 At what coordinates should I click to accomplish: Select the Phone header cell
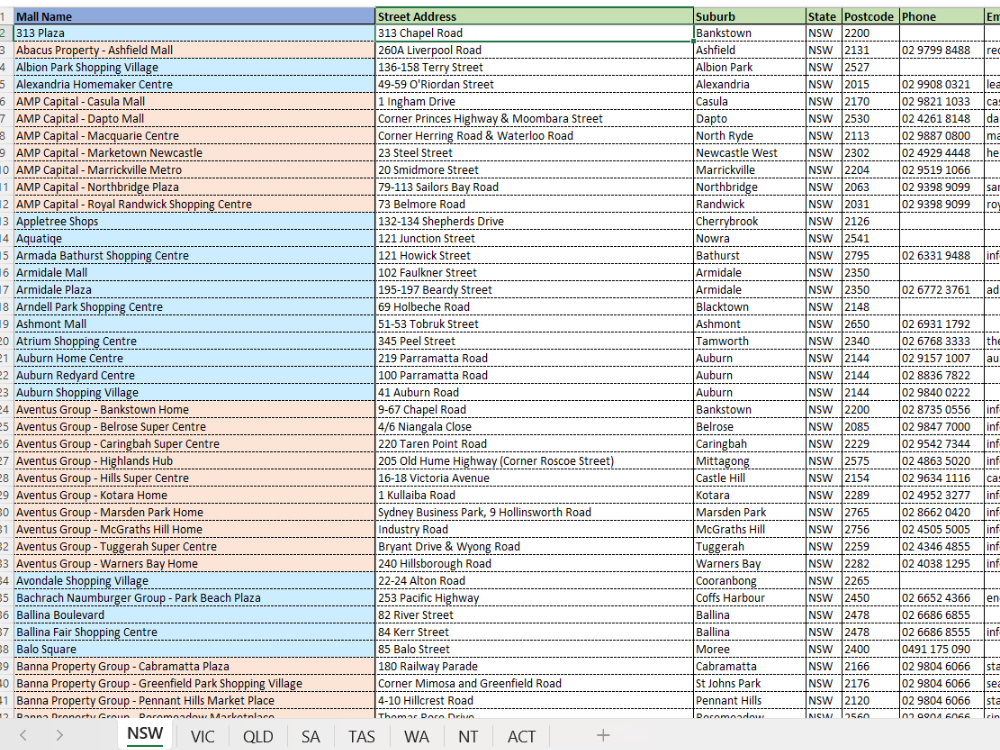click(941, 16)
